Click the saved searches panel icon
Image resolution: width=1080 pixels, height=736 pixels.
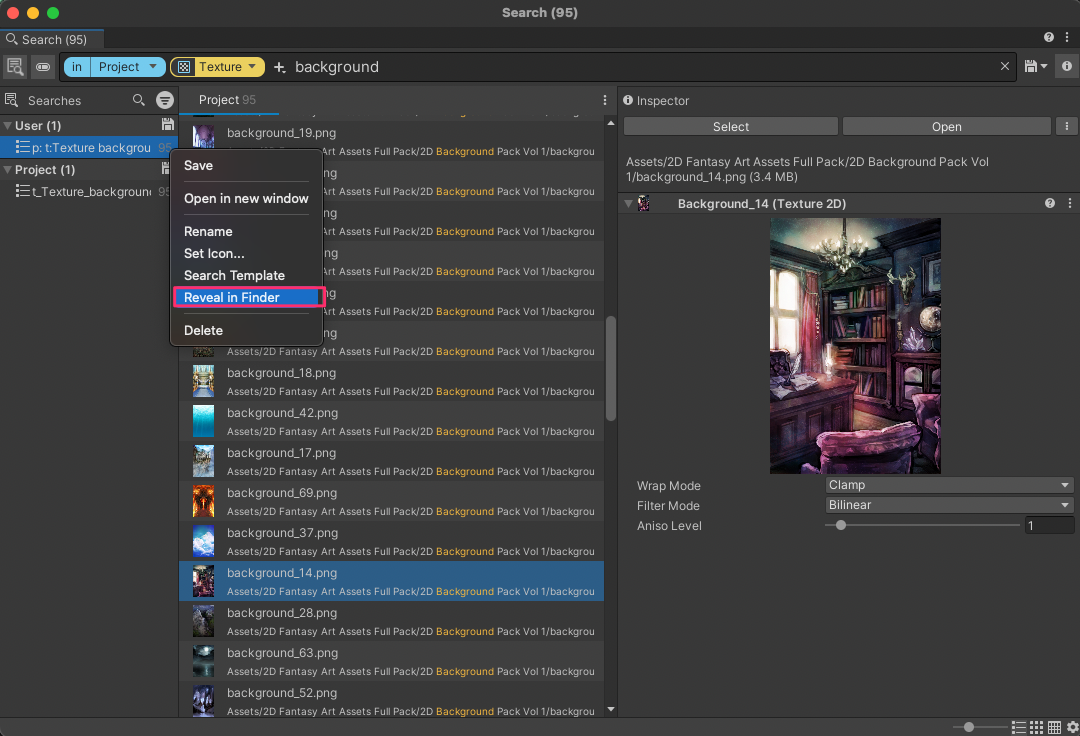15,66
